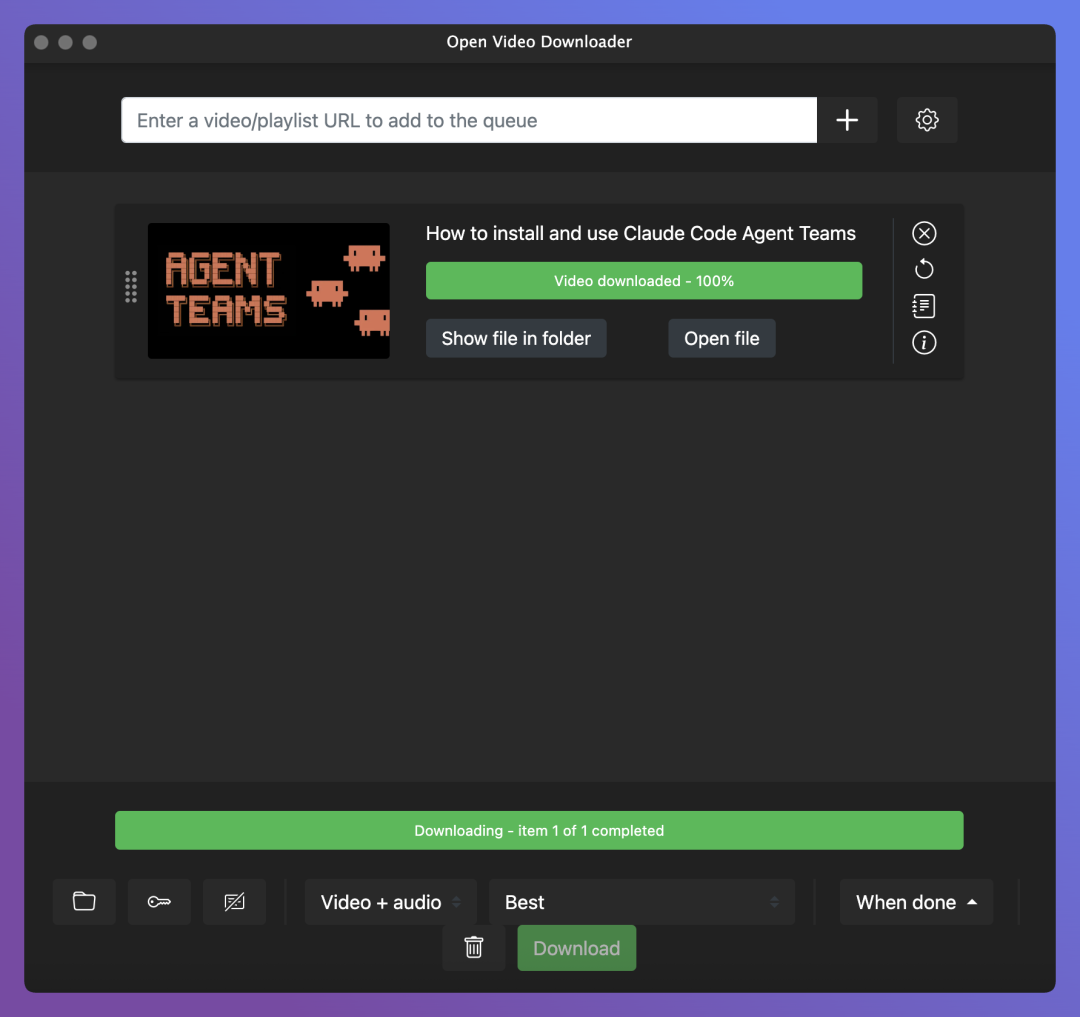1080x1017 pixels.
Task: Open the video's log notebook icon
Action: (x=924, y=306)
